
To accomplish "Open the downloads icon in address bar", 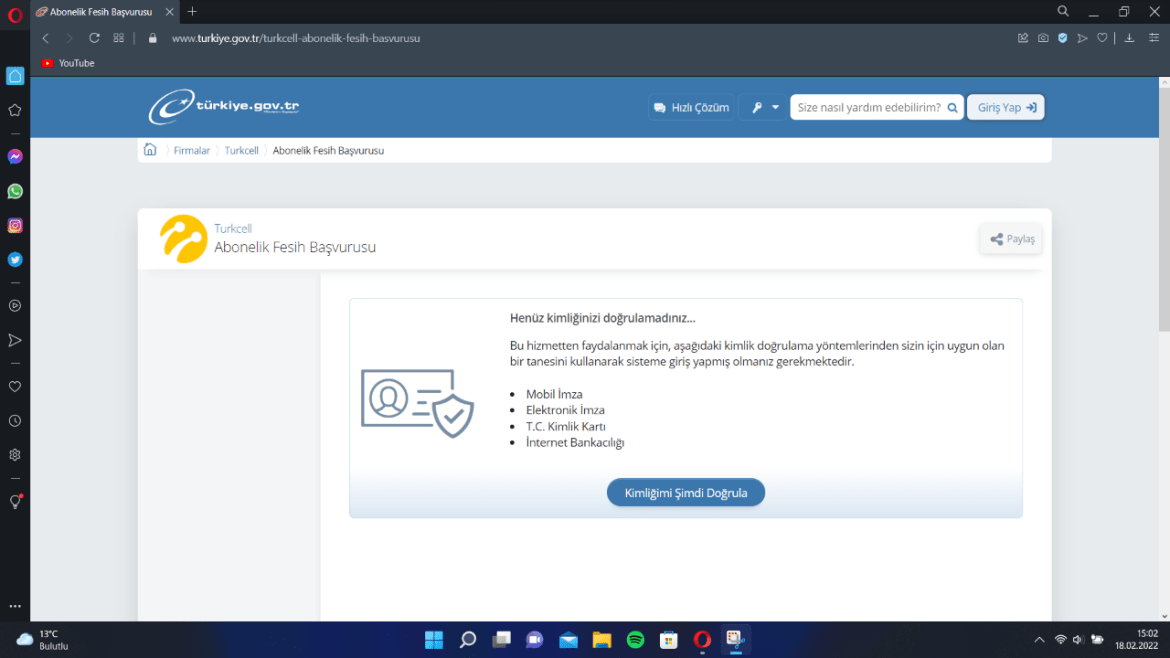I will (x=1129, y=38).
